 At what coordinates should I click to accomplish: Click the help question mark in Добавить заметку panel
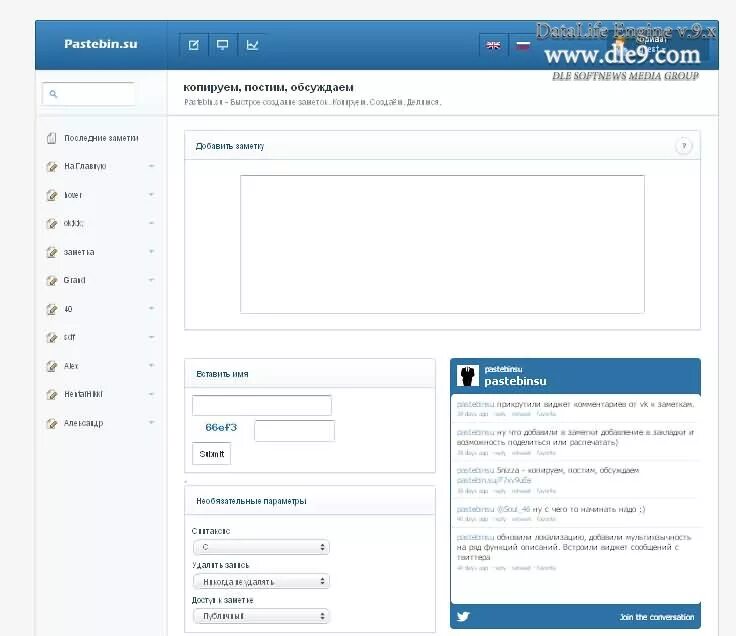tap(684, 146)
